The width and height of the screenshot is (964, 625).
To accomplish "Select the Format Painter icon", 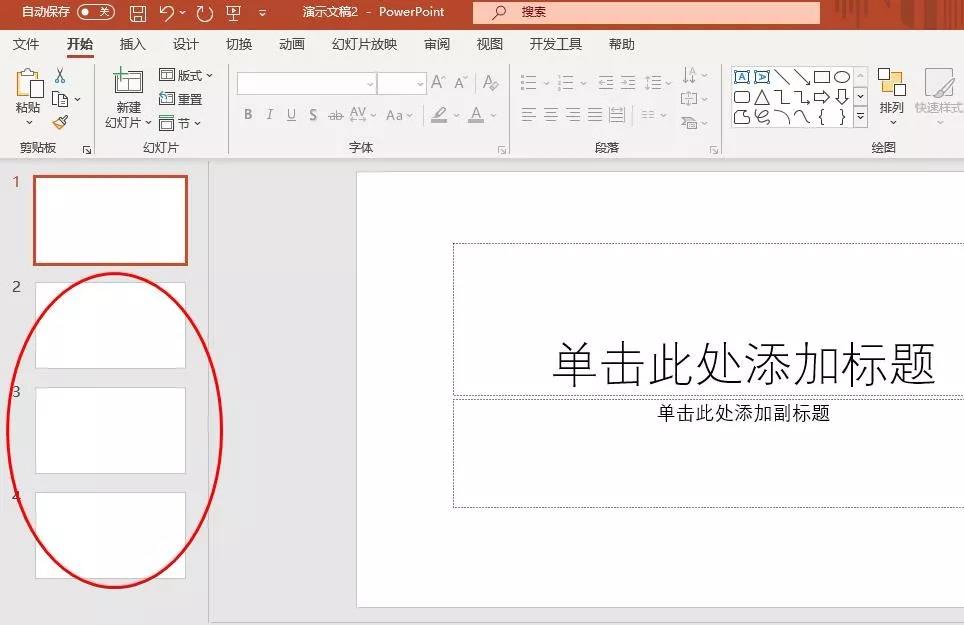I will 60,120.
